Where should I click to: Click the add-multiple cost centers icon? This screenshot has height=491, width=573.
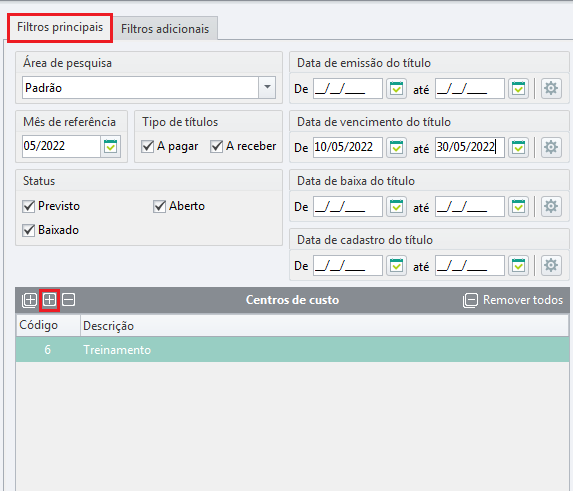[x=30, y=300]
